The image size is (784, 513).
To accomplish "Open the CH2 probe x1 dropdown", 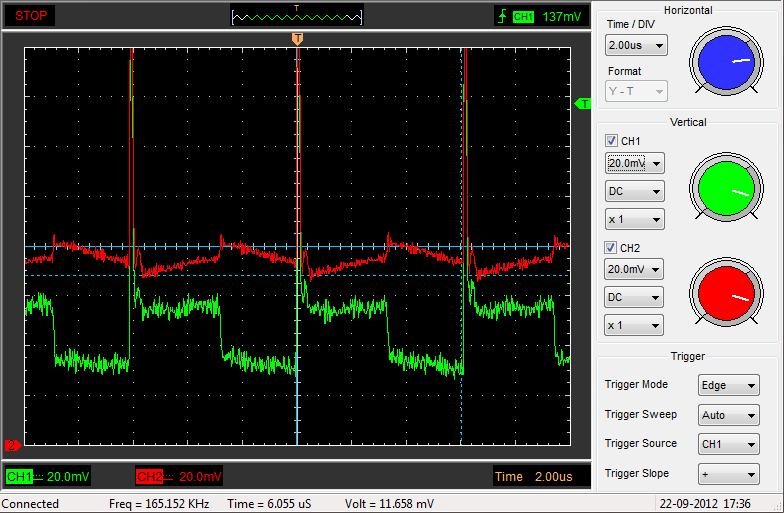I will click(634, 325).
